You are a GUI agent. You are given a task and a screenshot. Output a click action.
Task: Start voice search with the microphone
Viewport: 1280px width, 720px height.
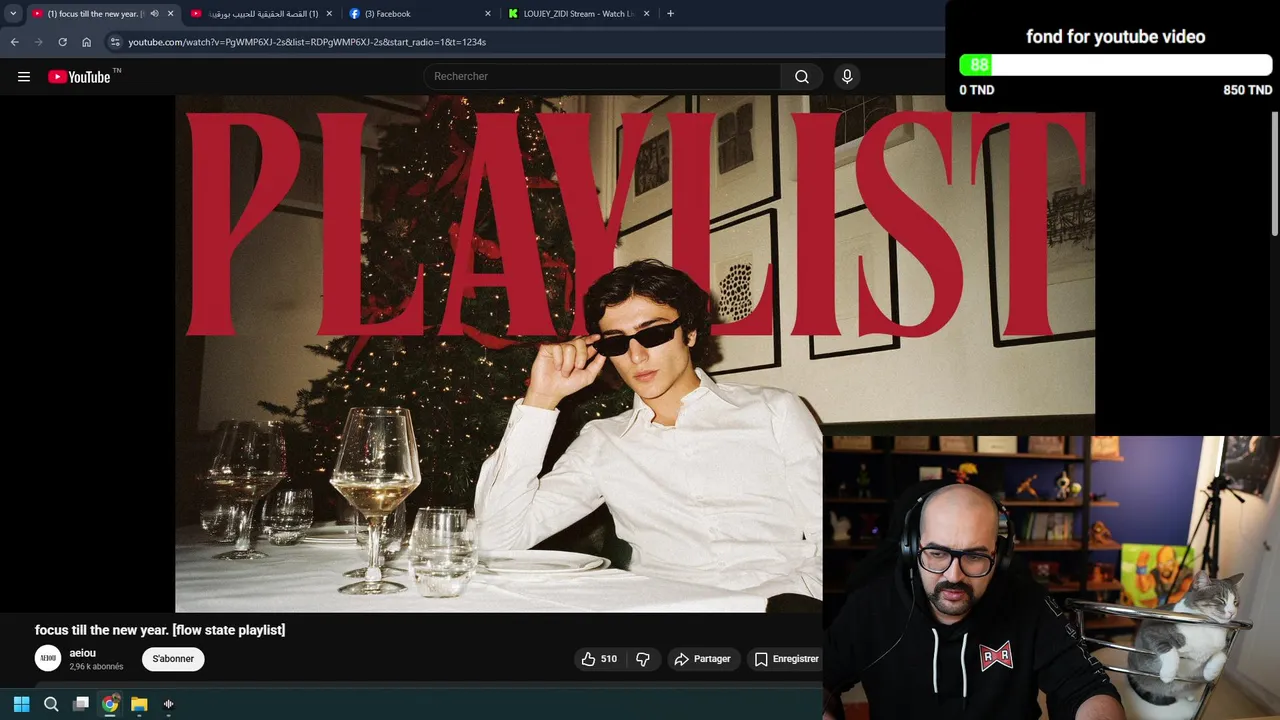click(x=847, y=77)
